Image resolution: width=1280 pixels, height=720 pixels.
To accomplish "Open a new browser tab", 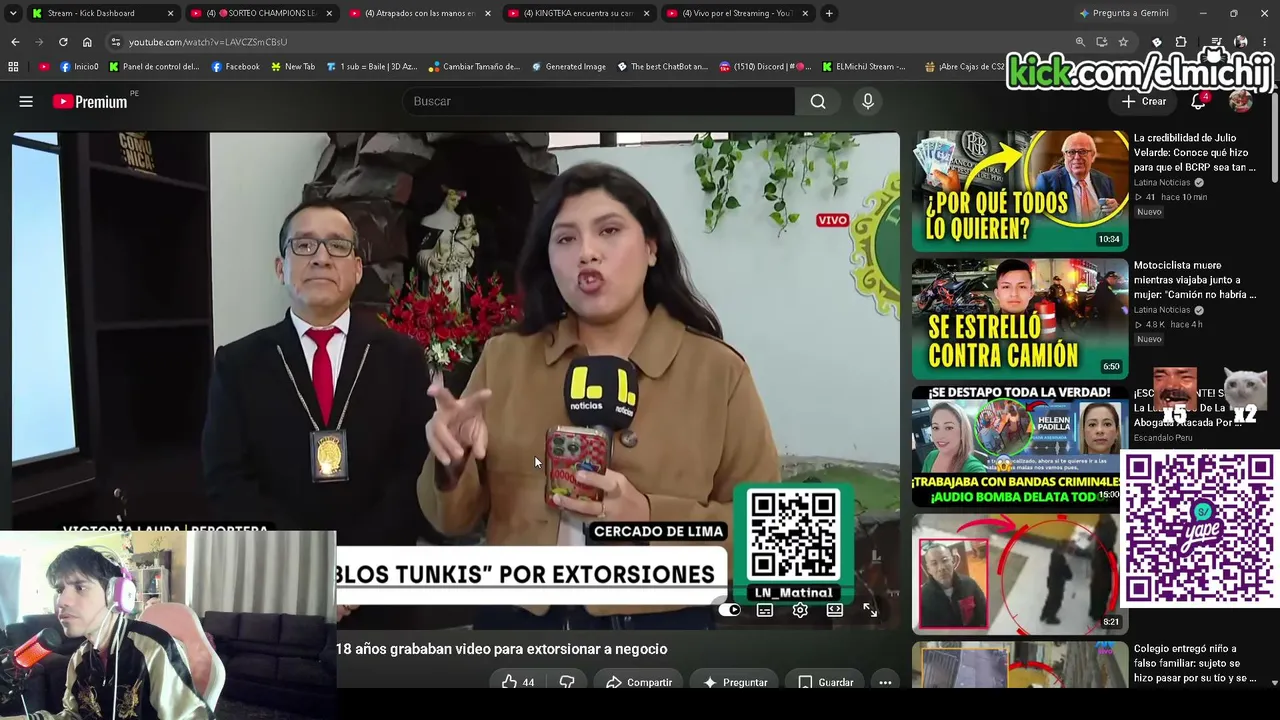I will (829, 13).
